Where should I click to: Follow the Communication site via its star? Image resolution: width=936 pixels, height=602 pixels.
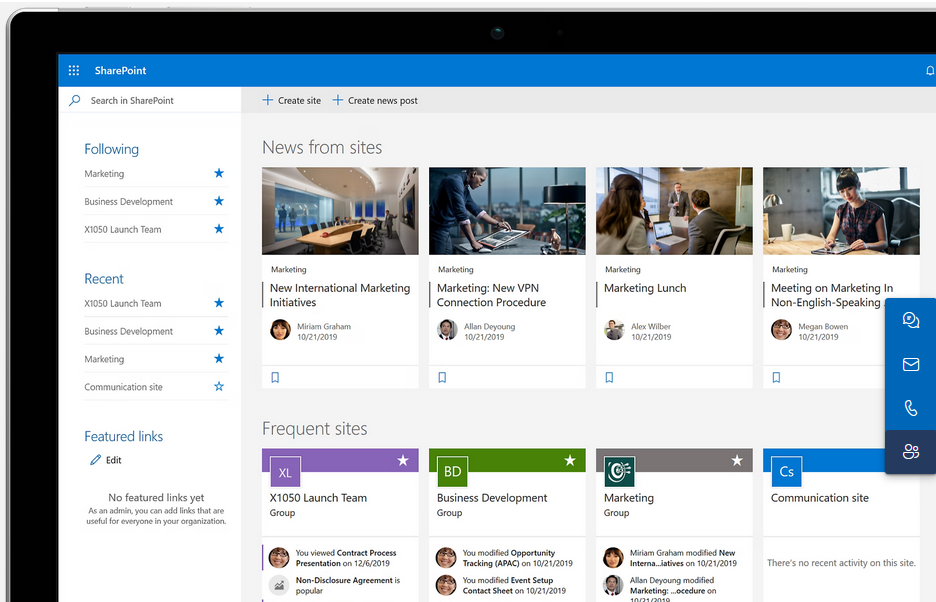click(x=219, y=387)
